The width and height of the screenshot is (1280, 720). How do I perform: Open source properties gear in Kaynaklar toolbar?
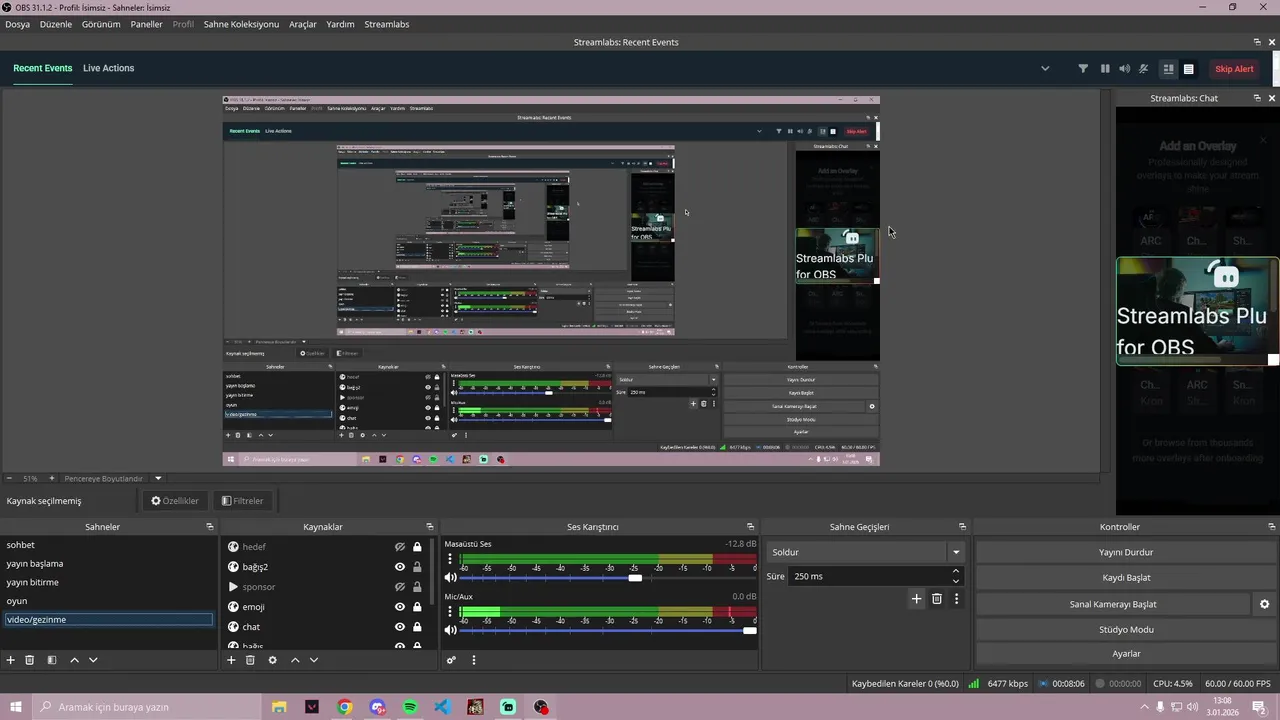[x=272, y=660]
